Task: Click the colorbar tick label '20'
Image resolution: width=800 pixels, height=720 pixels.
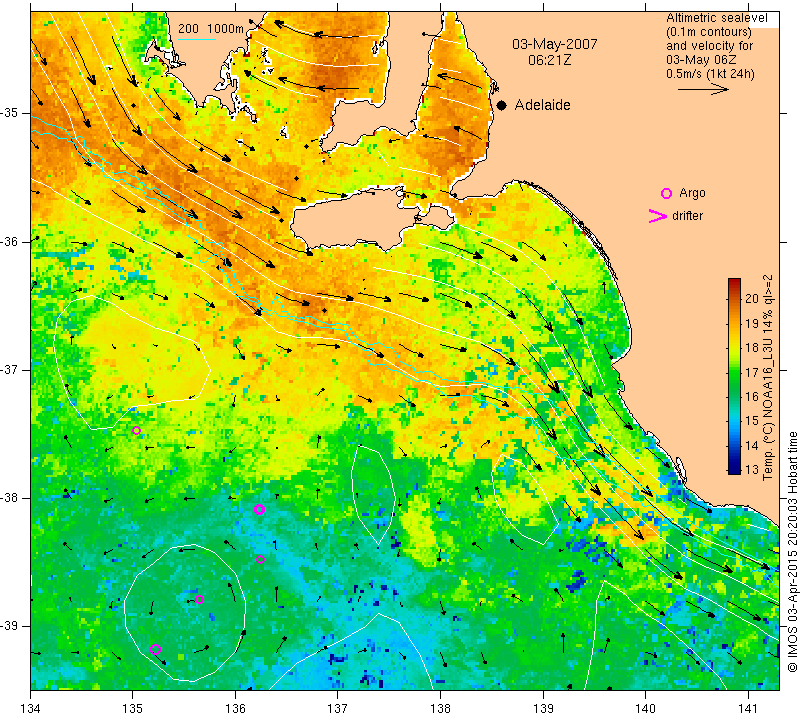Action: [752, 299]
